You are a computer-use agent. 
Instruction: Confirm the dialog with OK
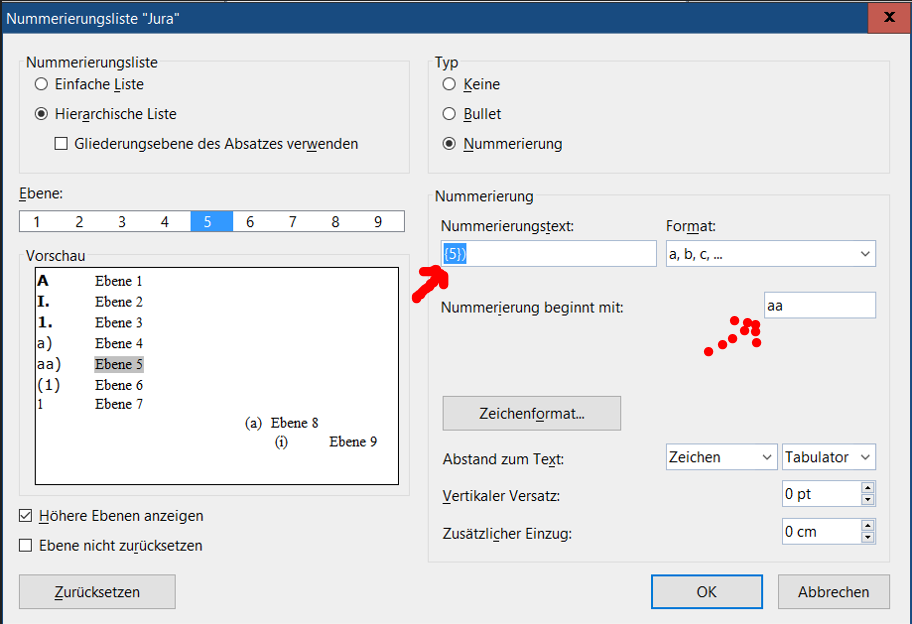click(707, 592)
